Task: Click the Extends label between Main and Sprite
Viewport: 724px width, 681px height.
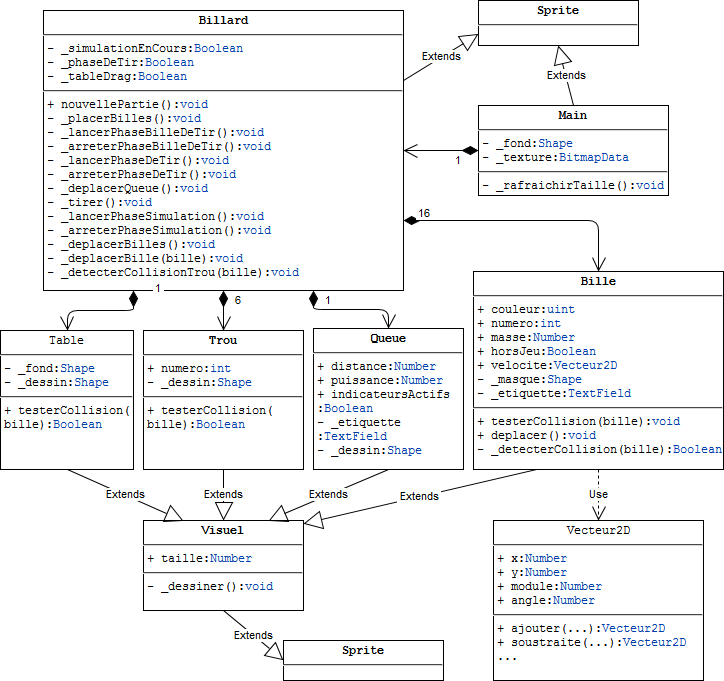Action: pyautogui.click(x=566, y=75)
